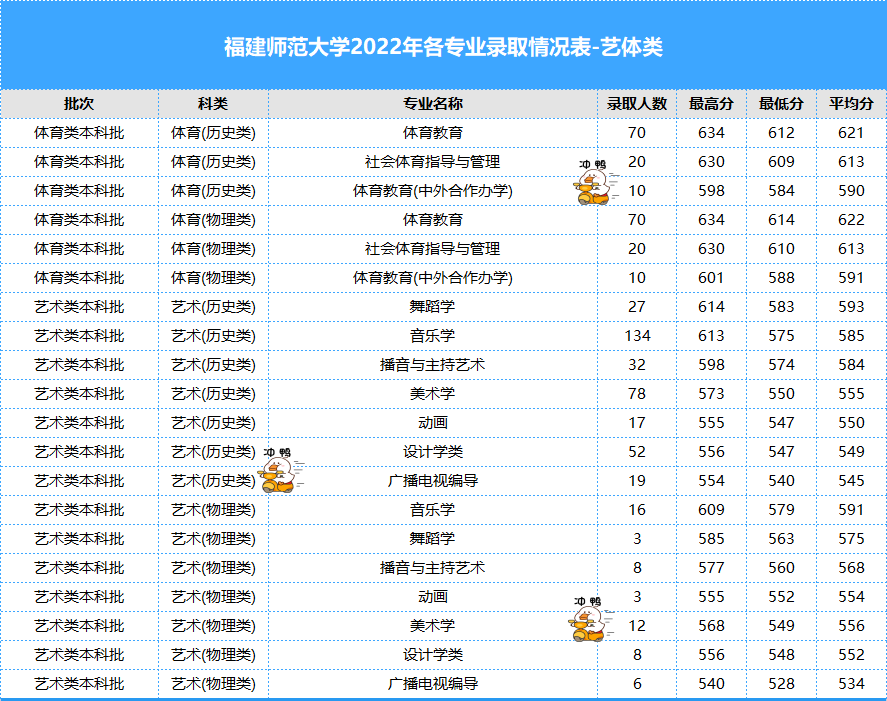Viewport: 887px width, 701px height.
Task: Click the 平均分 column header
Action: pyautogui.click(x=851, y=104)
